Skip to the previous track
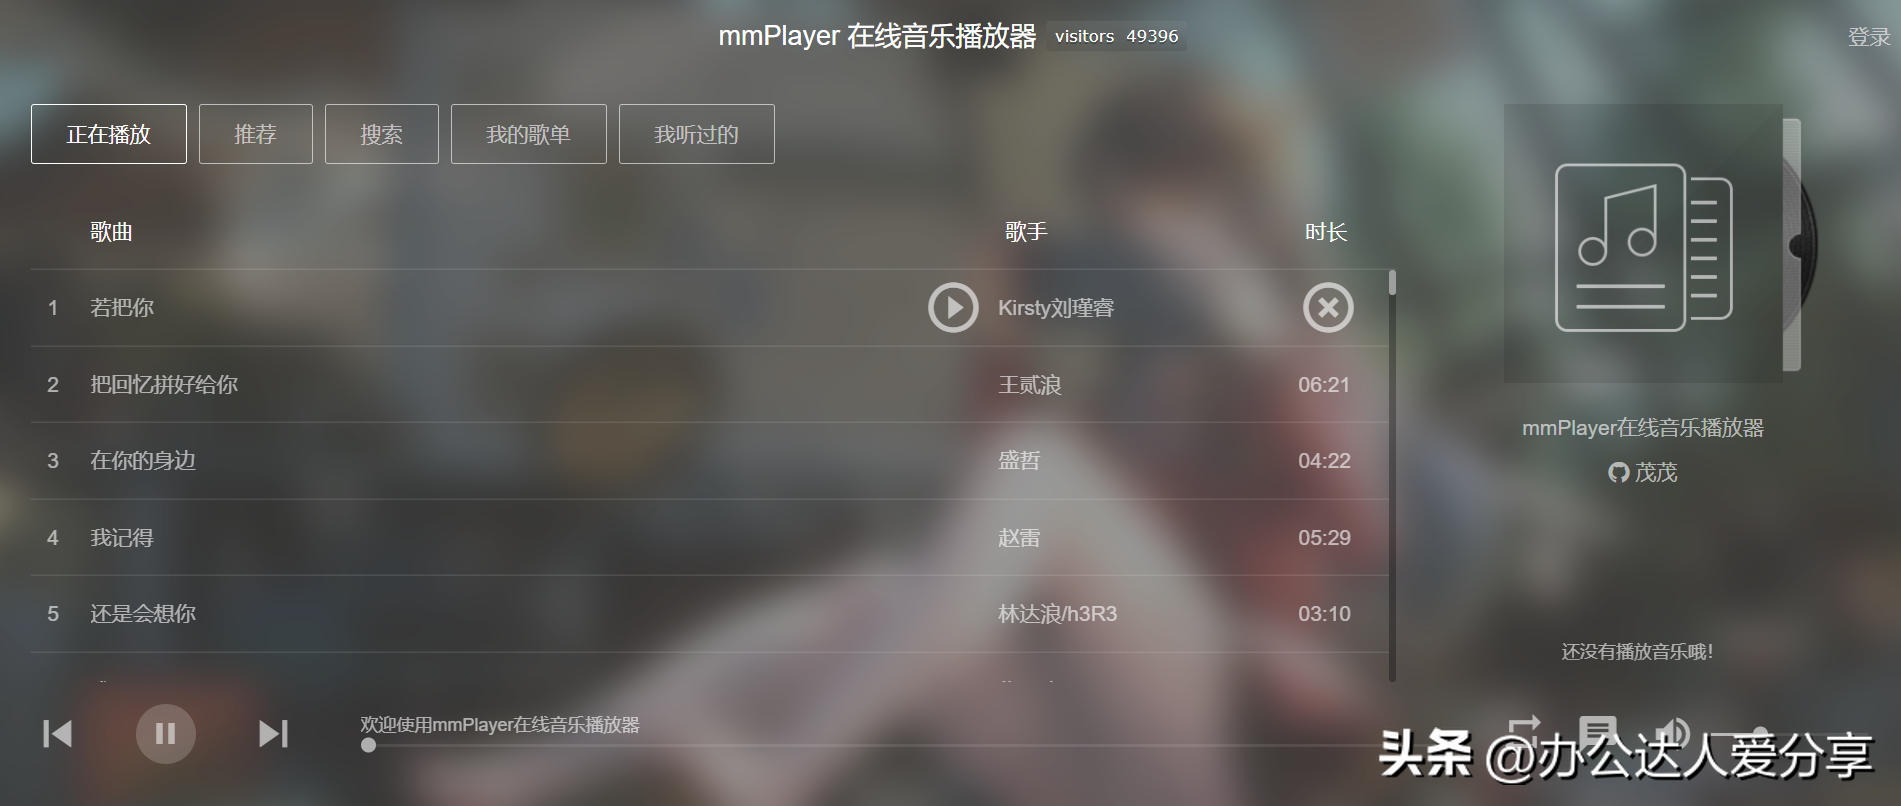Screen dimensions: 1901x806 pos(57,734)
